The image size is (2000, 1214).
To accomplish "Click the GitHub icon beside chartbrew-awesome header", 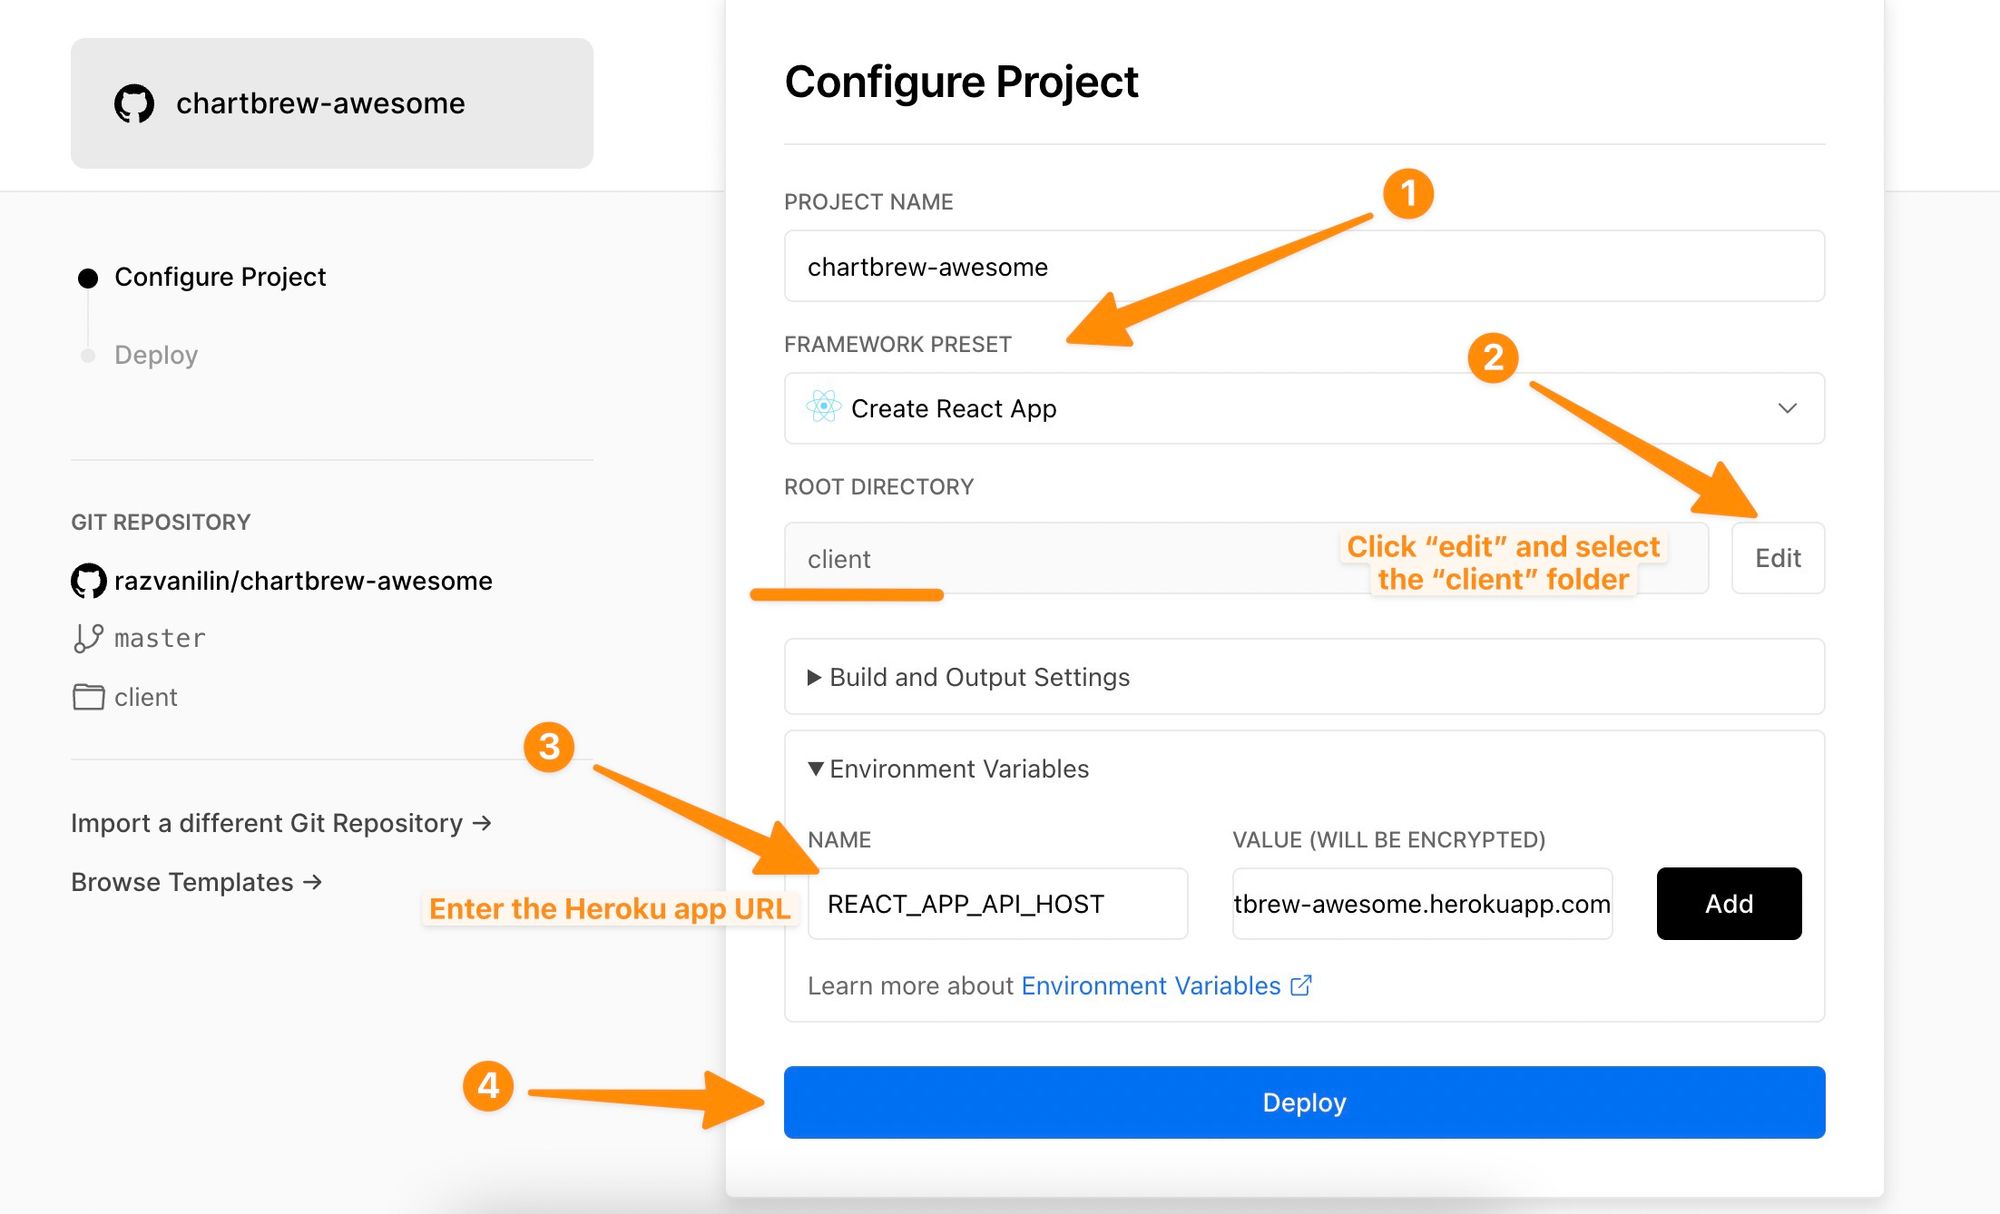I will pyautogui.click(x=134, y=103).
